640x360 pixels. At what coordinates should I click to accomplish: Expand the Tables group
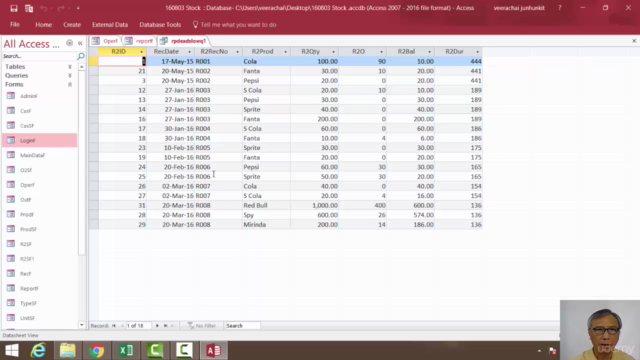click(x=70, y=67)
